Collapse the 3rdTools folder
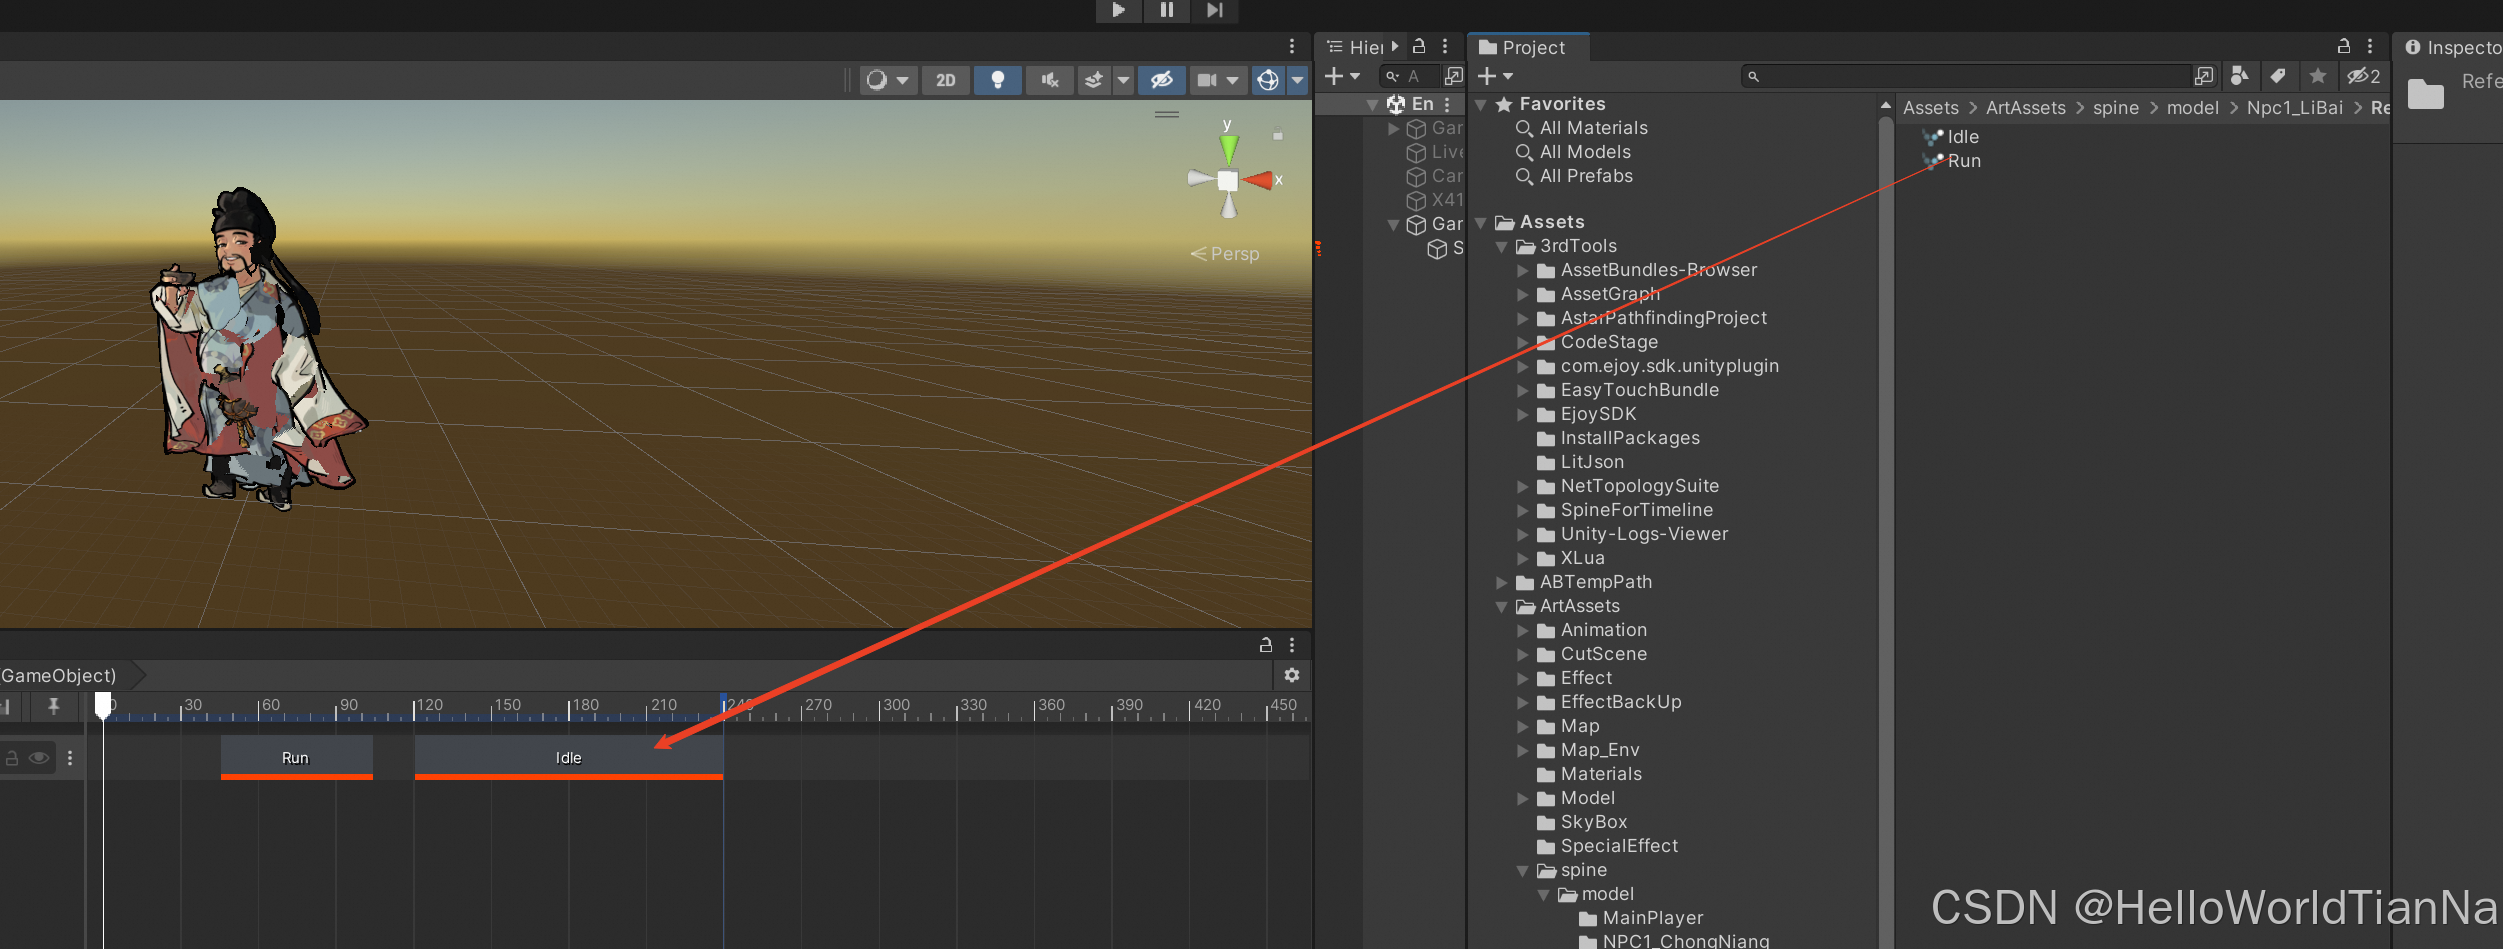 1502,246
